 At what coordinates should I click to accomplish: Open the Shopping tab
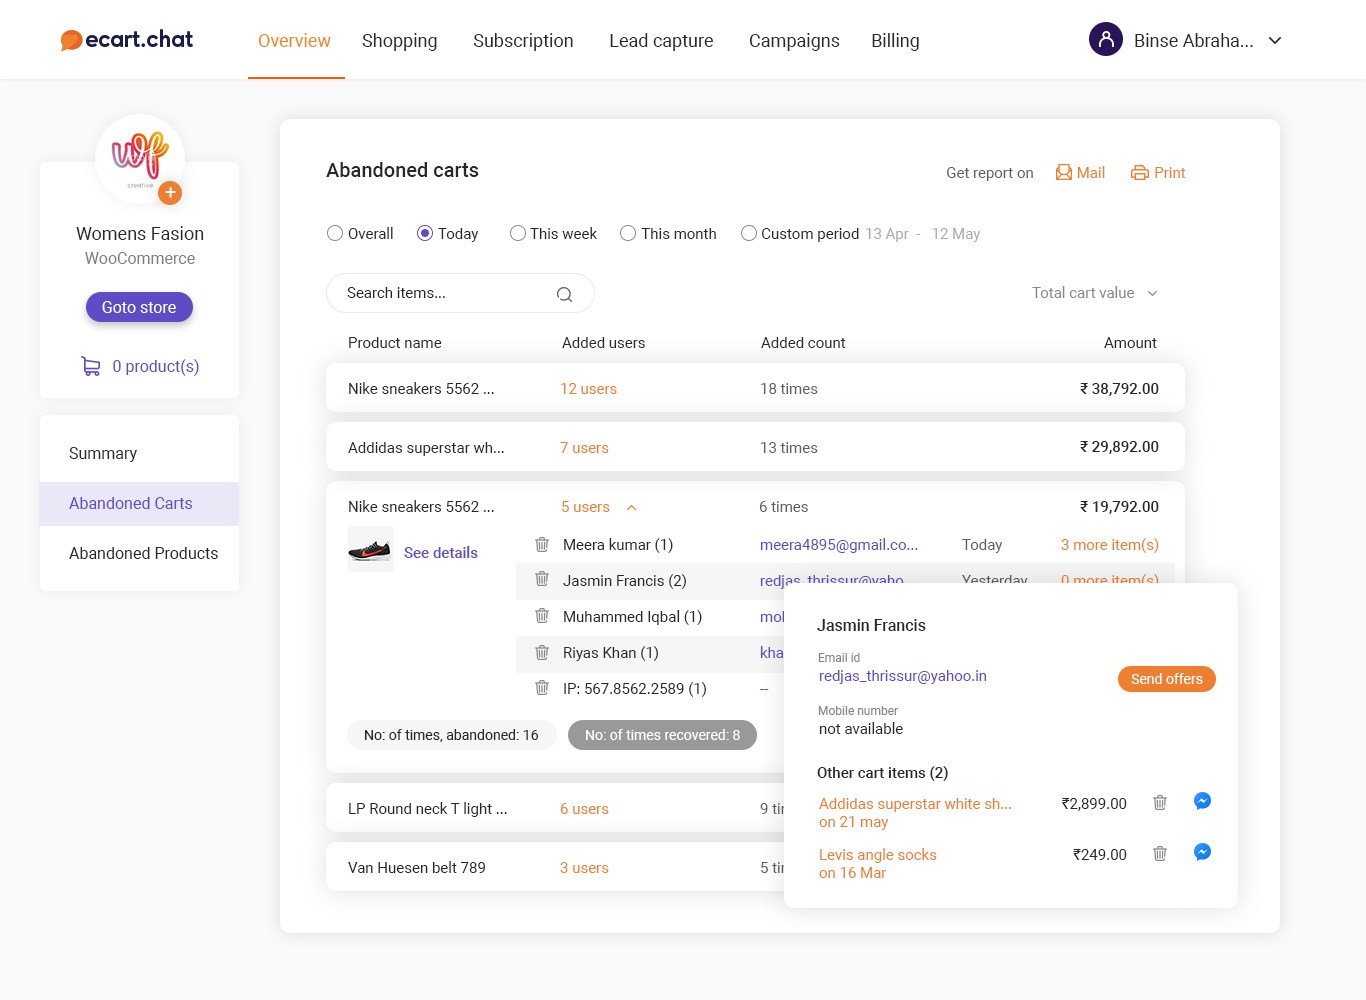[400, 41]
